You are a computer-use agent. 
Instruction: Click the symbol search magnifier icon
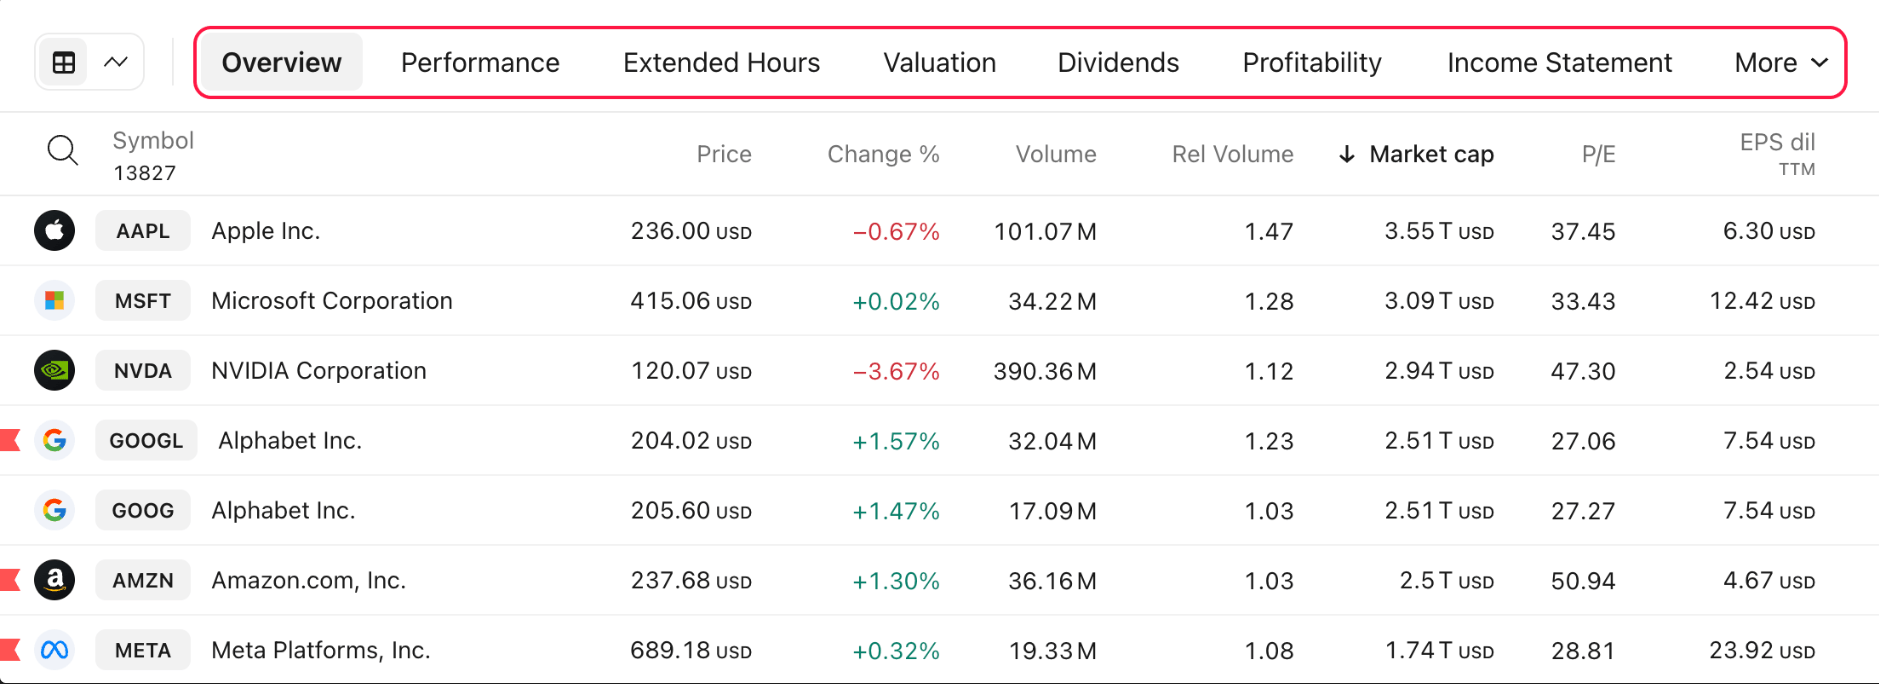pyautogui.click(x=62, y=151)
